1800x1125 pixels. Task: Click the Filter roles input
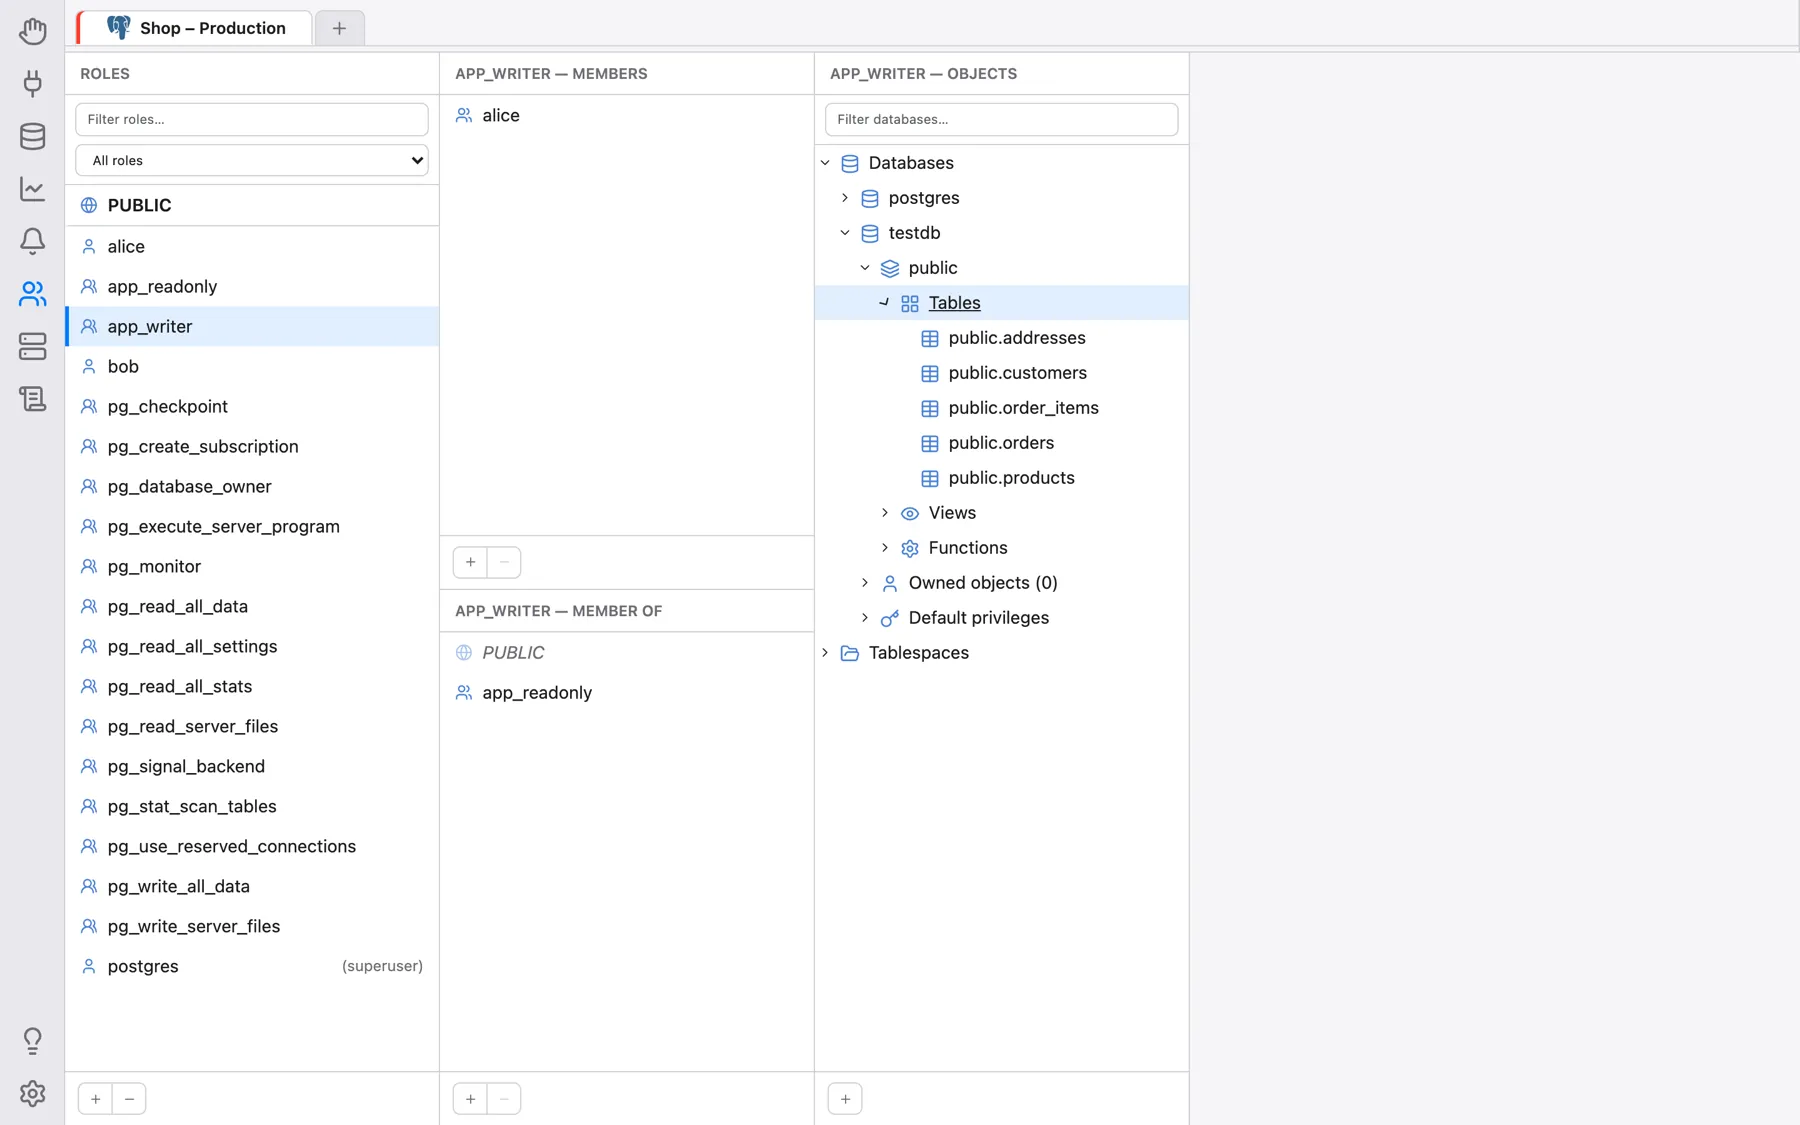pyautogui.click(x=252, y=119)
